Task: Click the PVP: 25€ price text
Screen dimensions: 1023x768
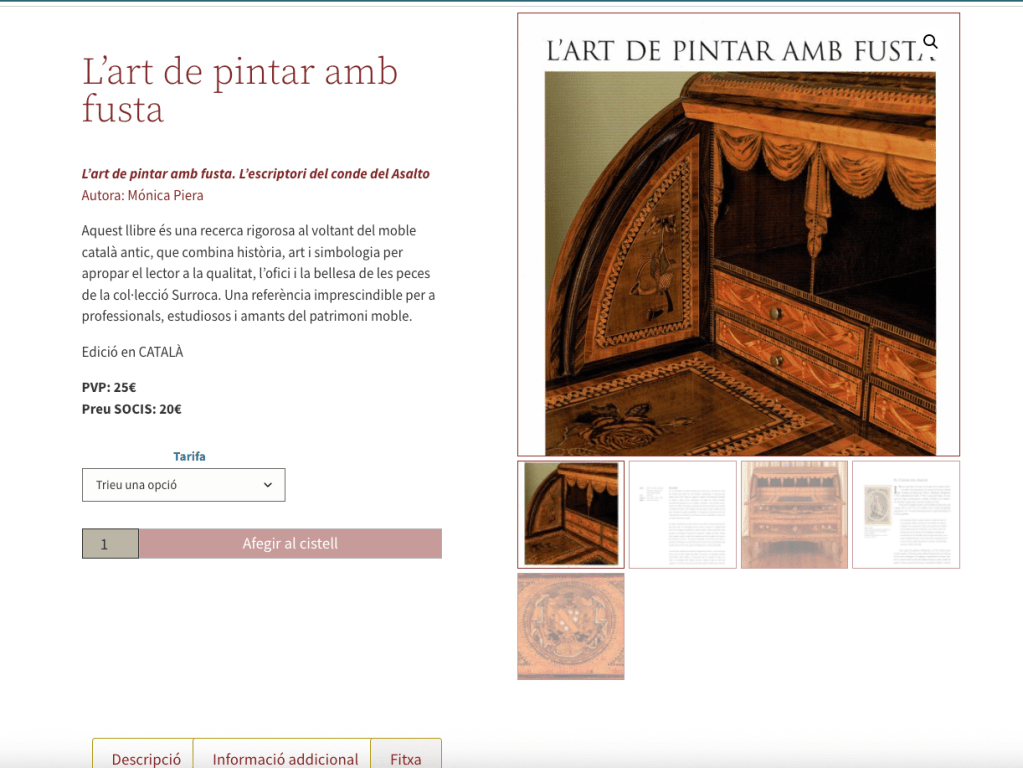Action: [x=109, y=387]
